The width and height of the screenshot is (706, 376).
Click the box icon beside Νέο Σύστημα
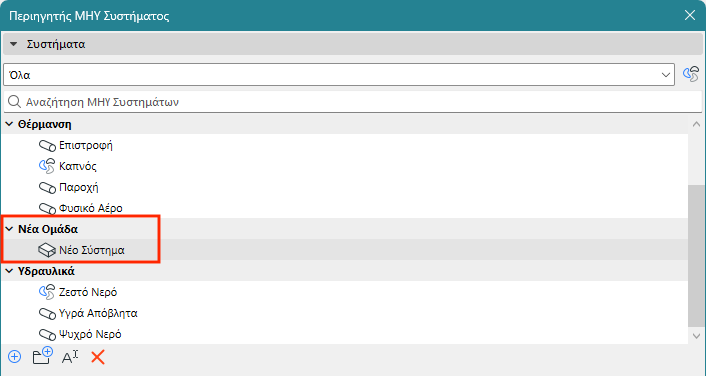tap(47, 250)
